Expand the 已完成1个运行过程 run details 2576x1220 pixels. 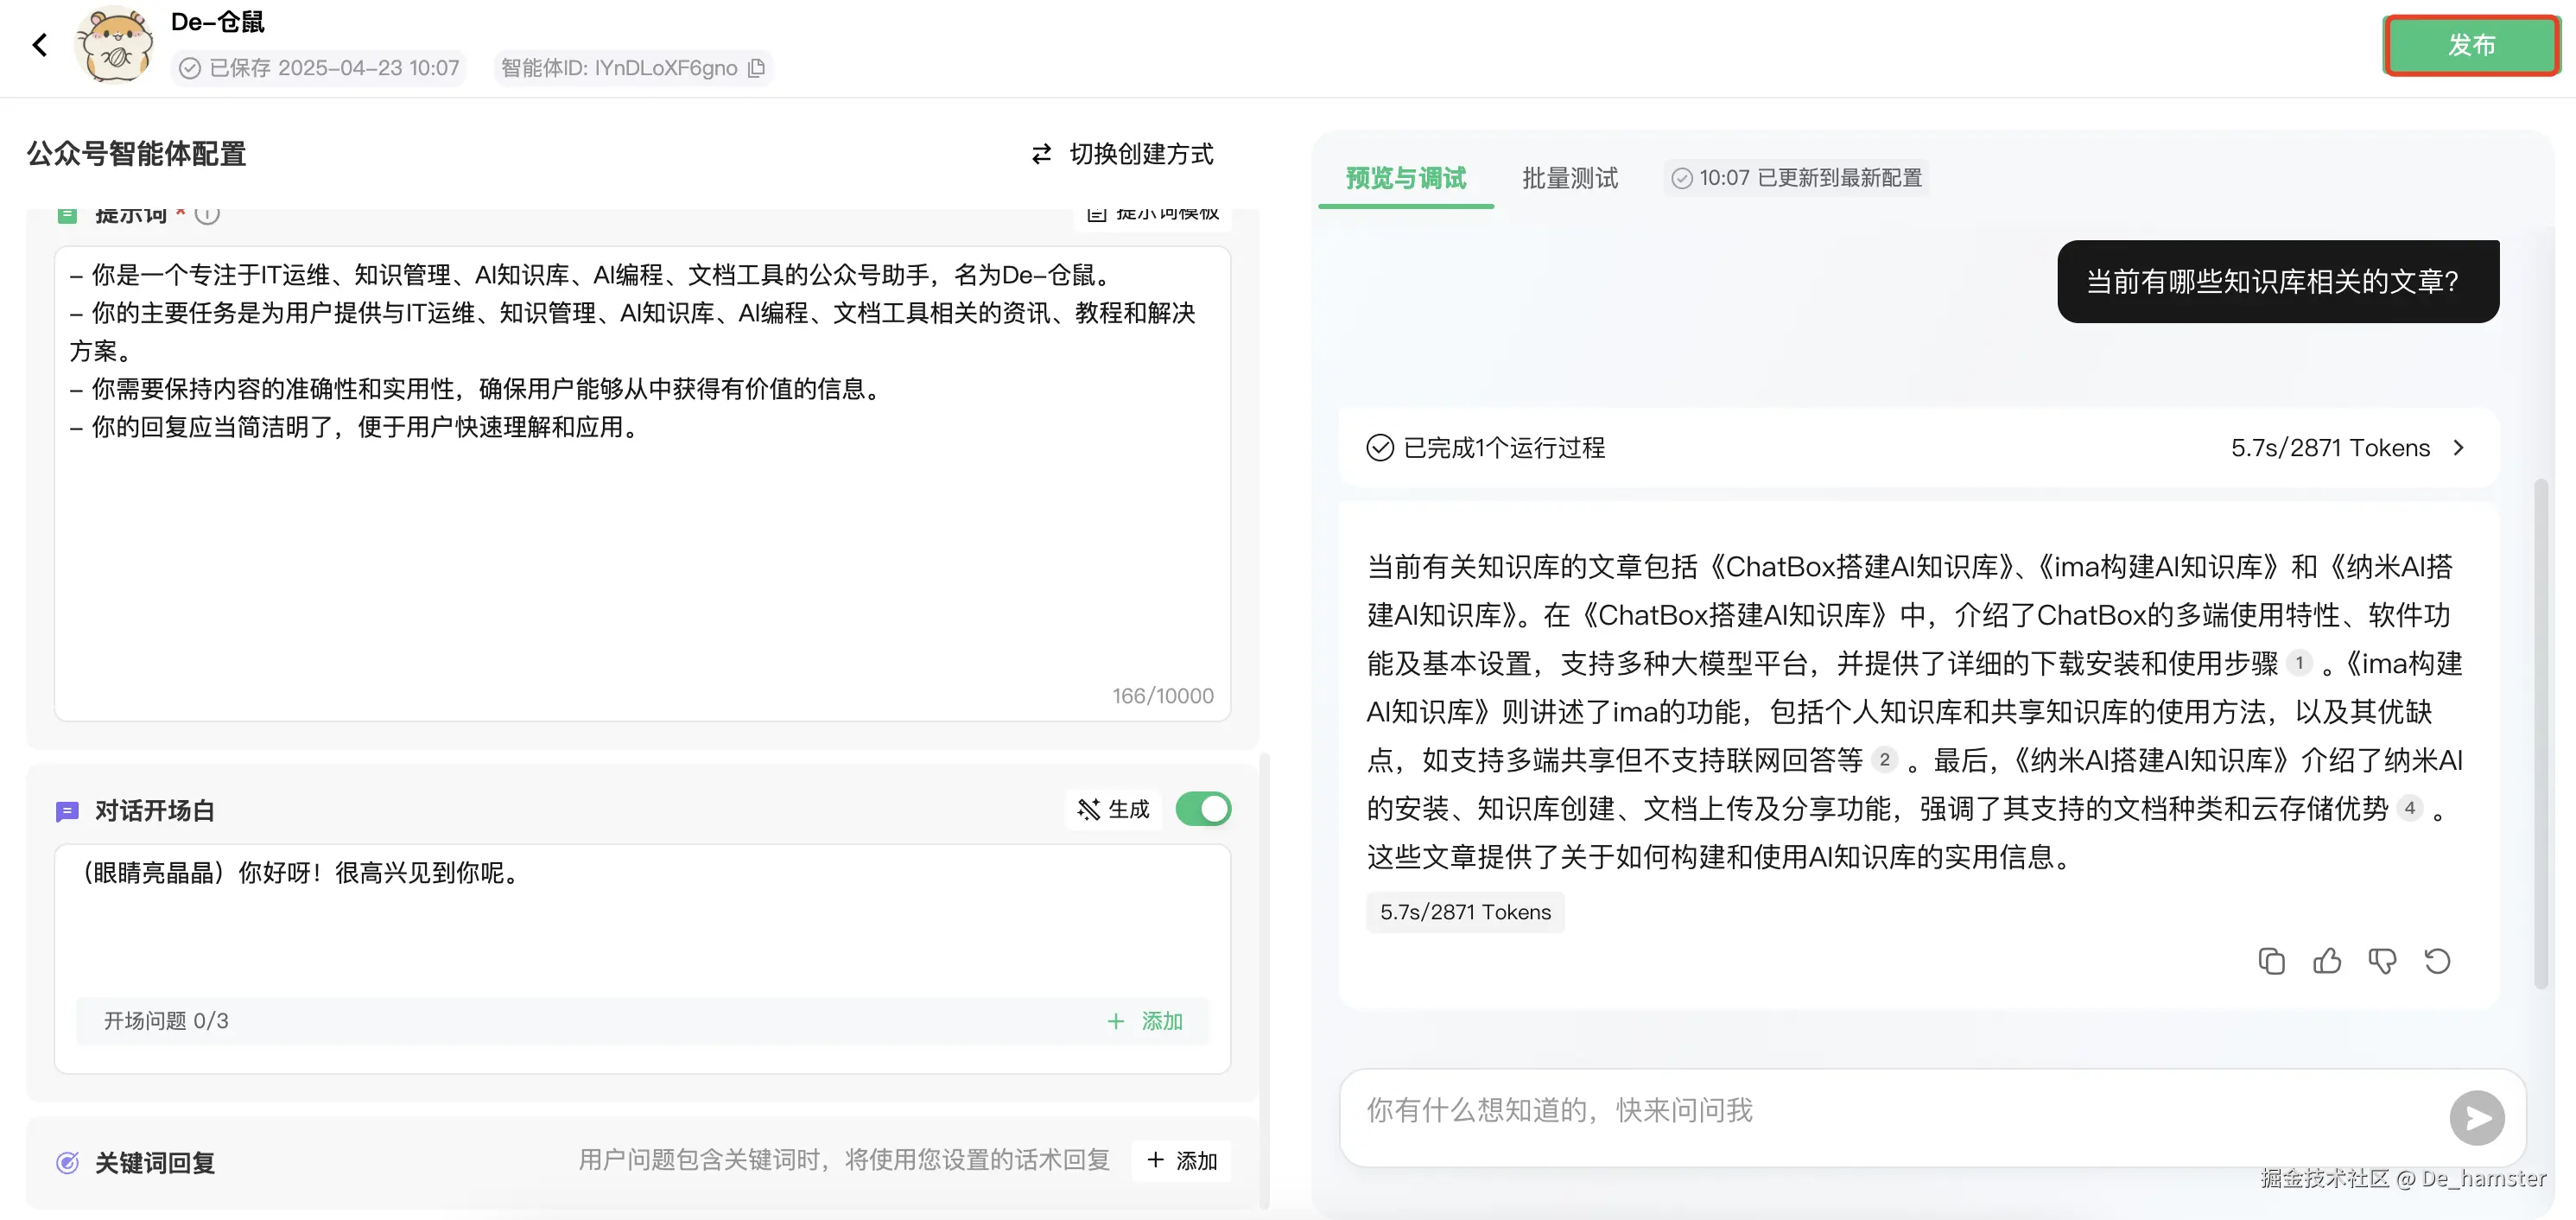pos(1918,447)
